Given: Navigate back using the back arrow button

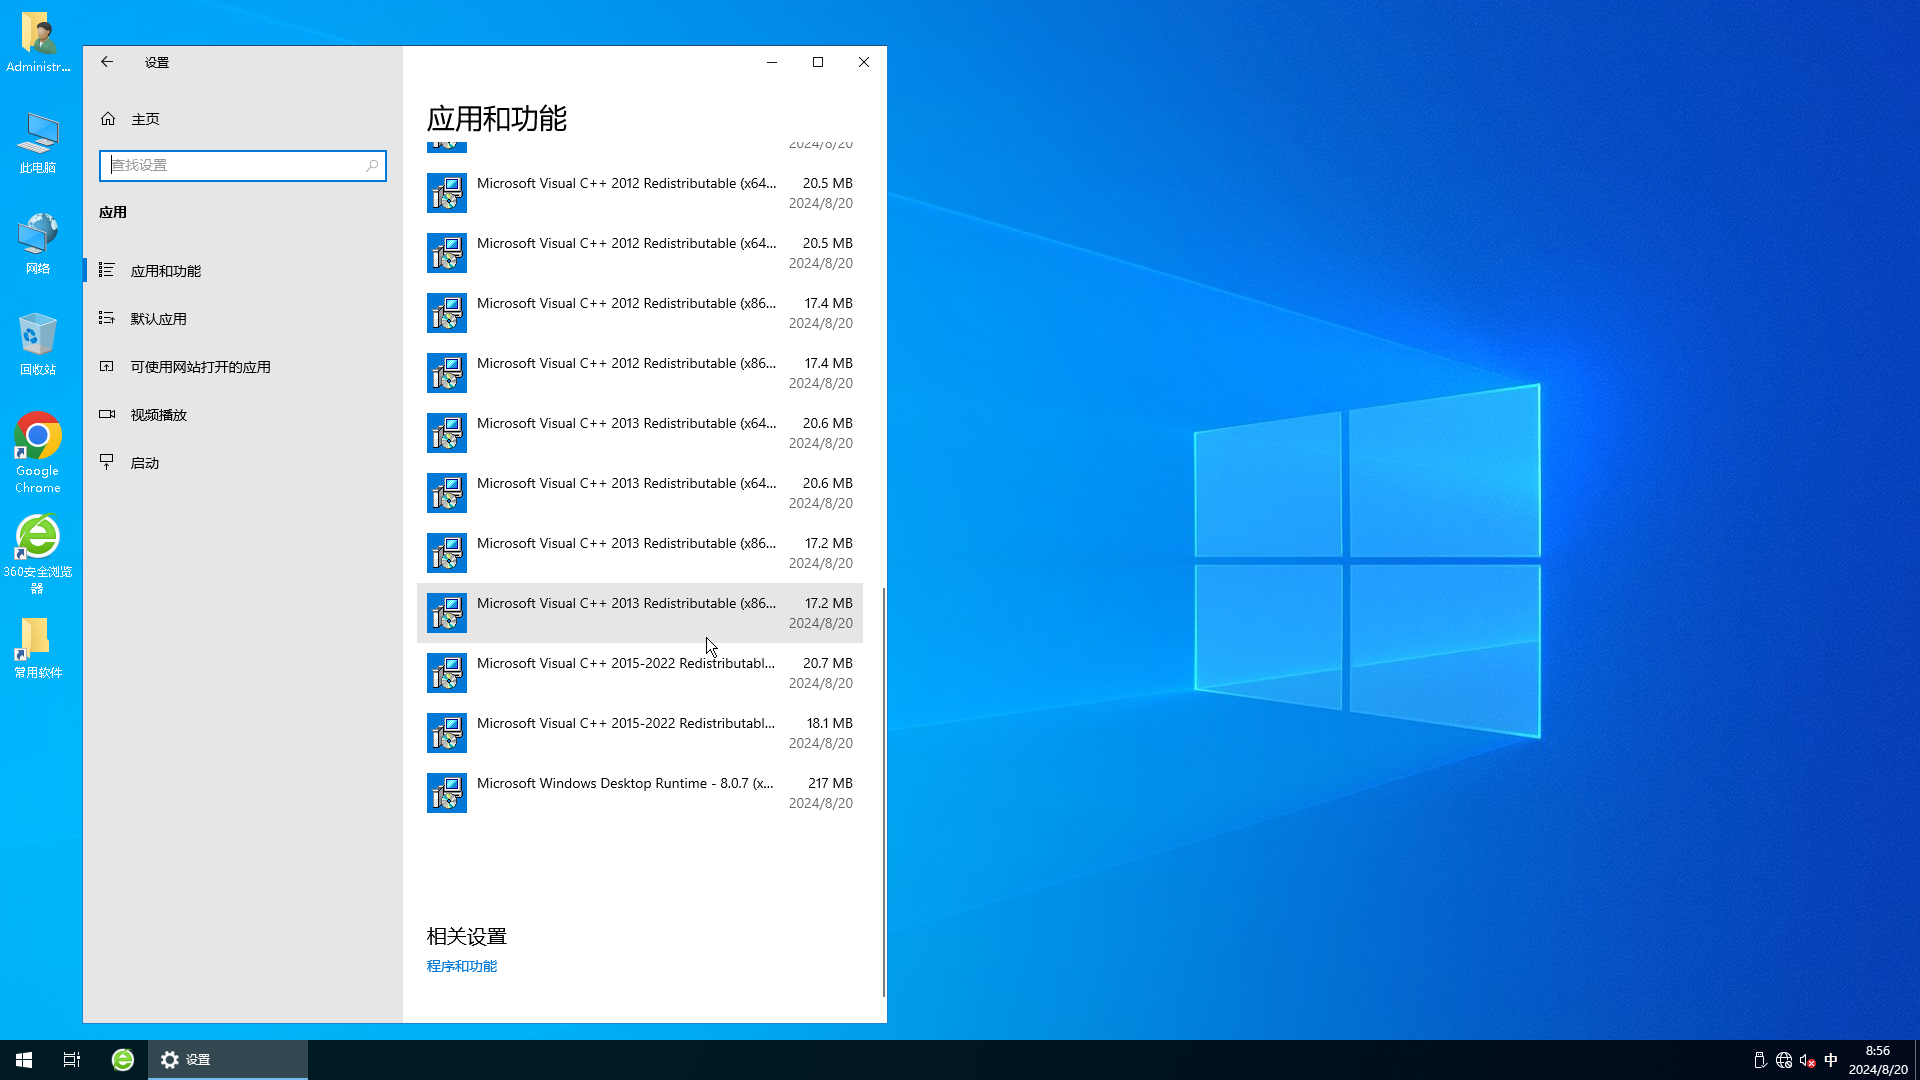Looking at the screenshot, I should click(107, 62).
